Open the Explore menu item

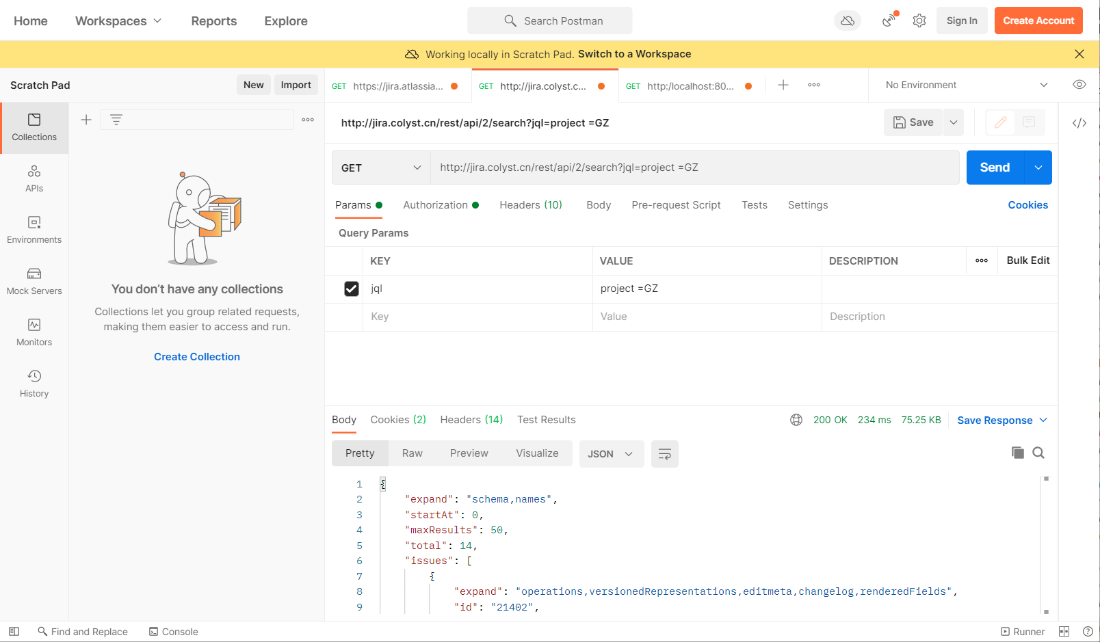[x=286, y=21]
